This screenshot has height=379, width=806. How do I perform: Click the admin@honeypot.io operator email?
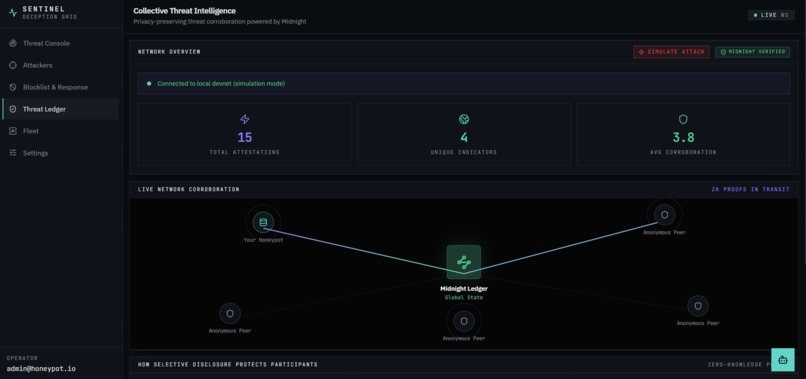pos(41,369)
